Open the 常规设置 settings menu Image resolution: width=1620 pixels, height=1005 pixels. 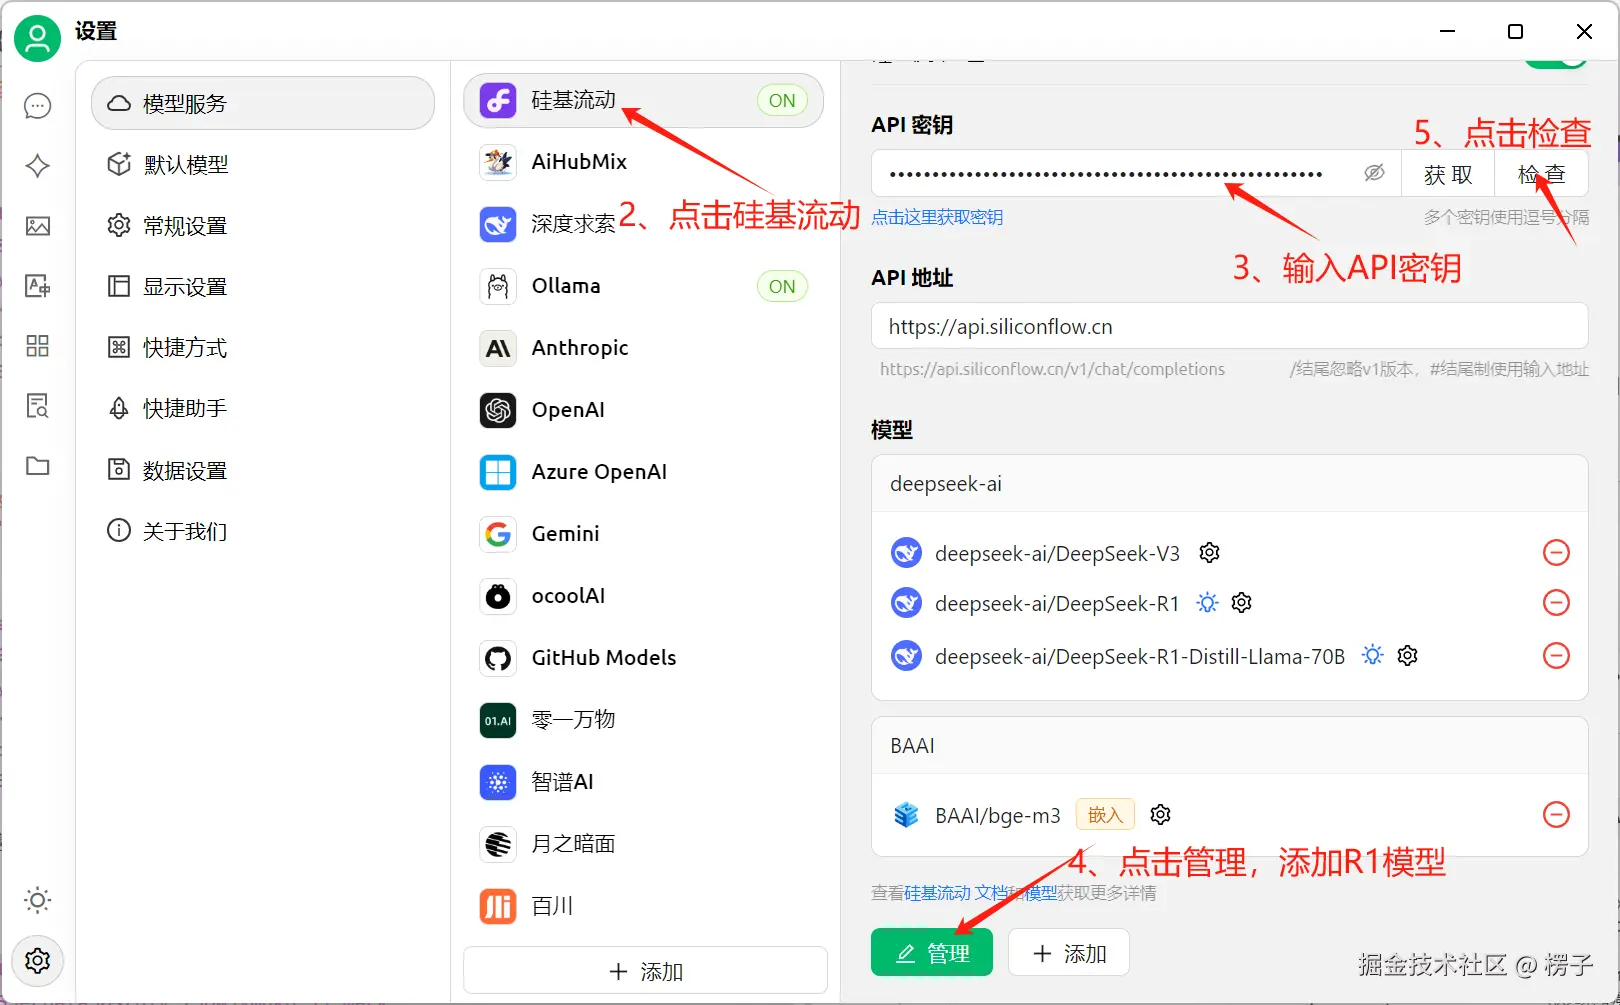[263, 225]
